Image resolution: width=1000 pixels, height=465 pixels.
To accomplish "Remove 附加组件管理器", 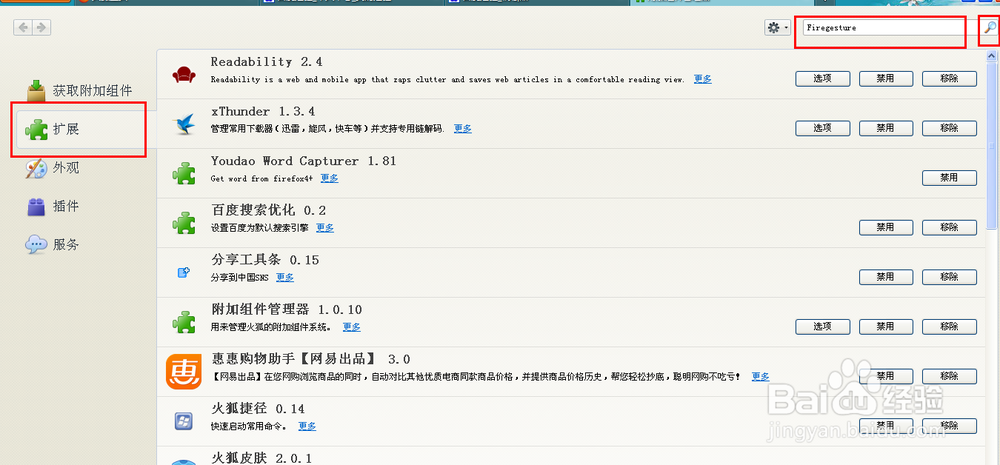I will point(949,327).
